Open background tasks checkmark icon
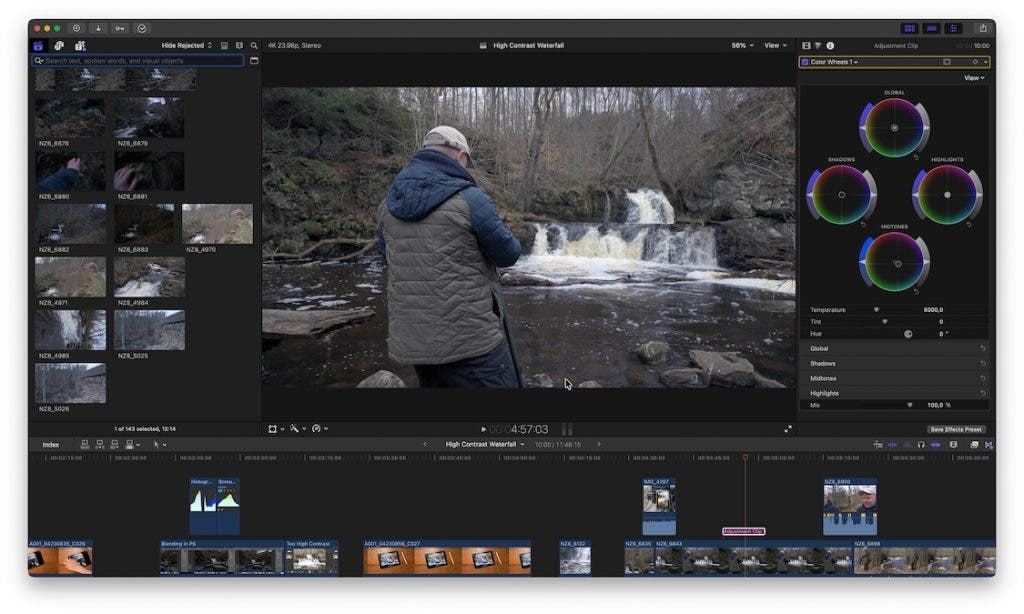The image size is (1024, 614). click(142, 28)
